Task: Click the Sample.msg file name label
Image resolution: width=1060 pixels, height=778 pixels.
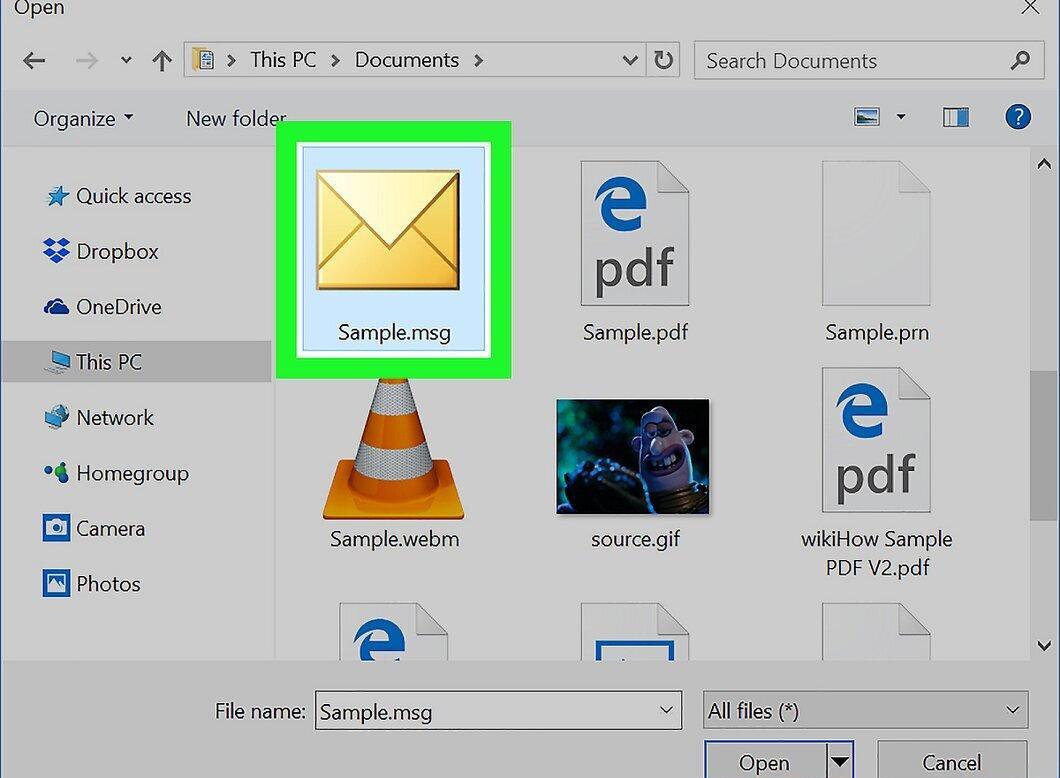Action: point(394,333)
